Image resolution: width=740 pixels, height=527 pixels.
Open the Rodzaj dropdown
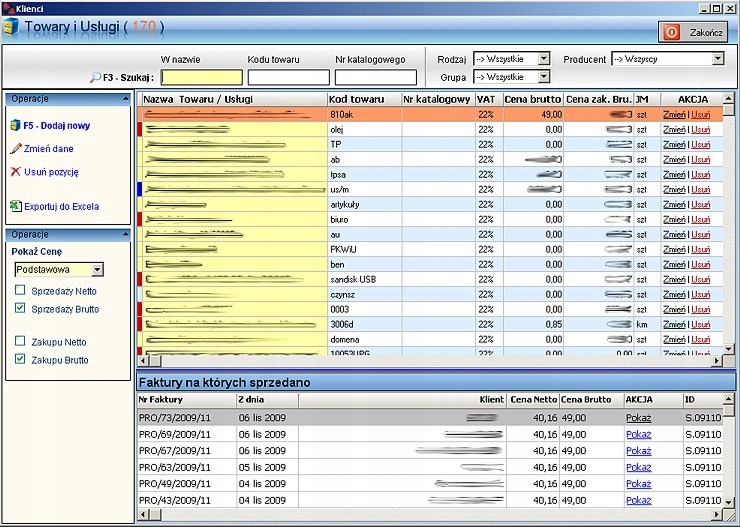point(544,59)
